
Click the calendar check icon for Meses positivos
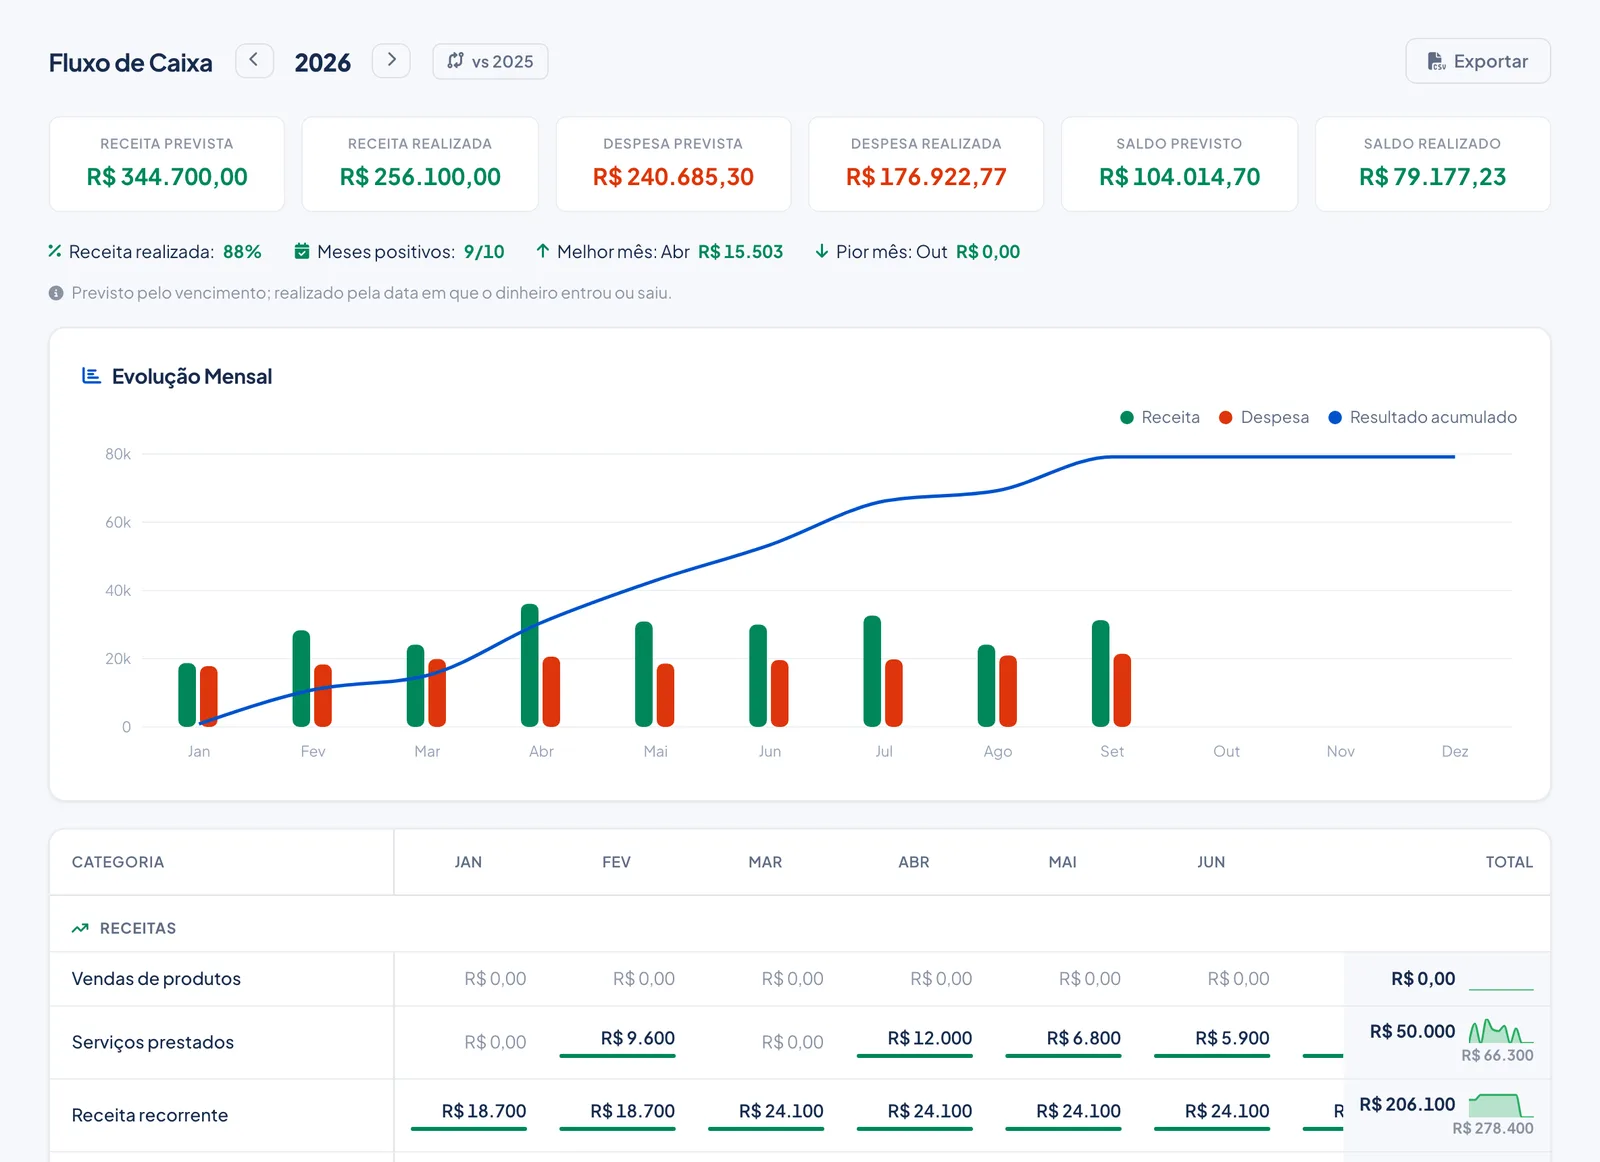[302, 251]
